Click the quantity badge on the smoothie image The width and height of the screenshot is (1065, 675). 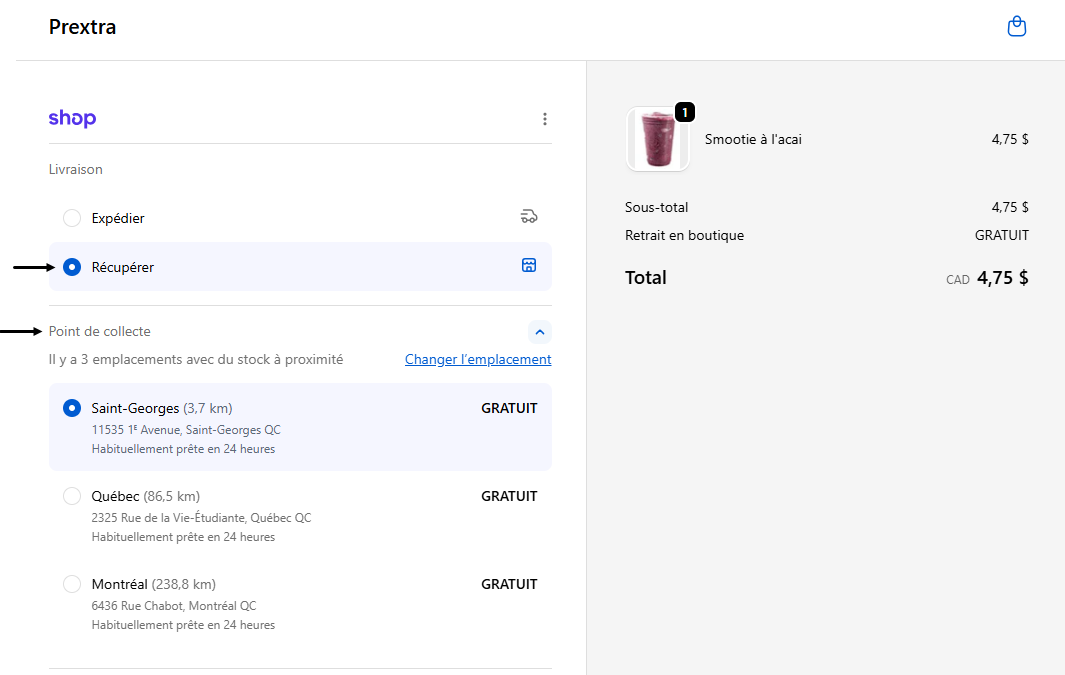tap(685, 112)
